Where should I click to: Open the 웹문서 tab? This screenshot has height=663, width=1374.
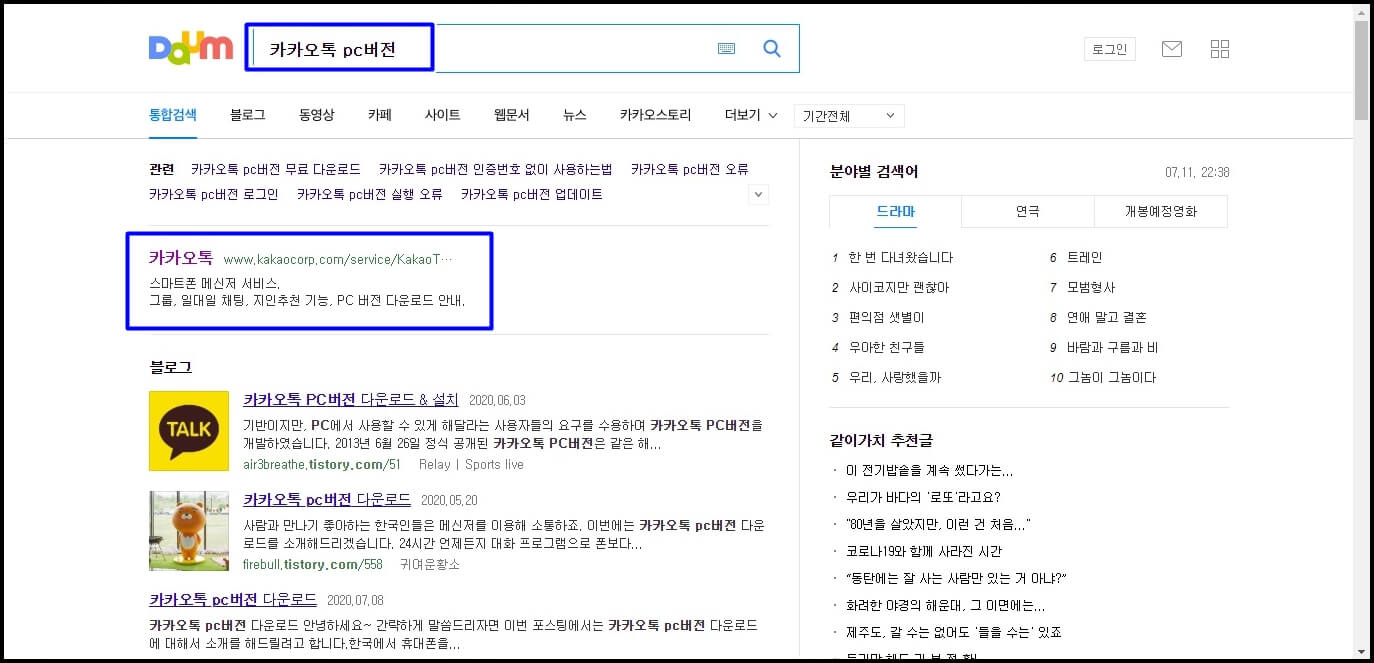pyautogui.click(x=511, y=115)
